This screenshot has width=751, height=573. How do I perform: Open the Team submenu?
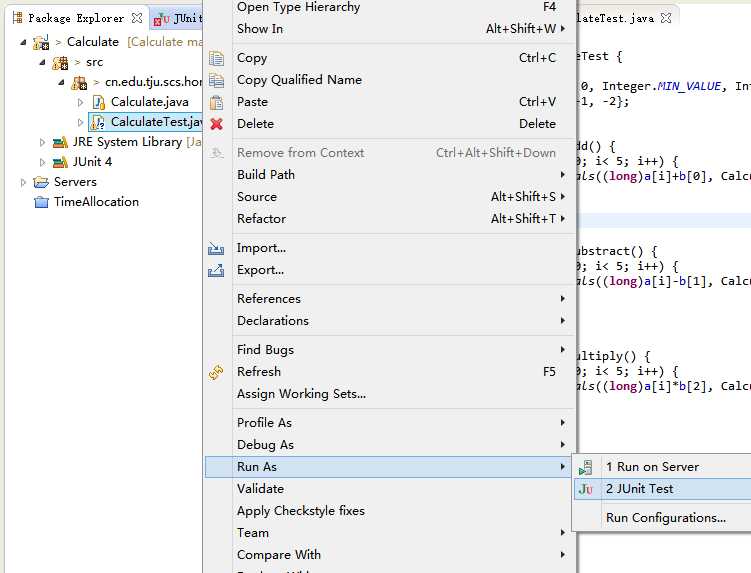point(390,533)
